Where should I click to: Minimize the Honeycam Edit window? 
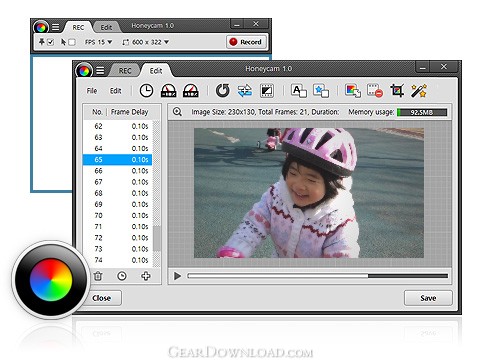click(x=422, y=67)
